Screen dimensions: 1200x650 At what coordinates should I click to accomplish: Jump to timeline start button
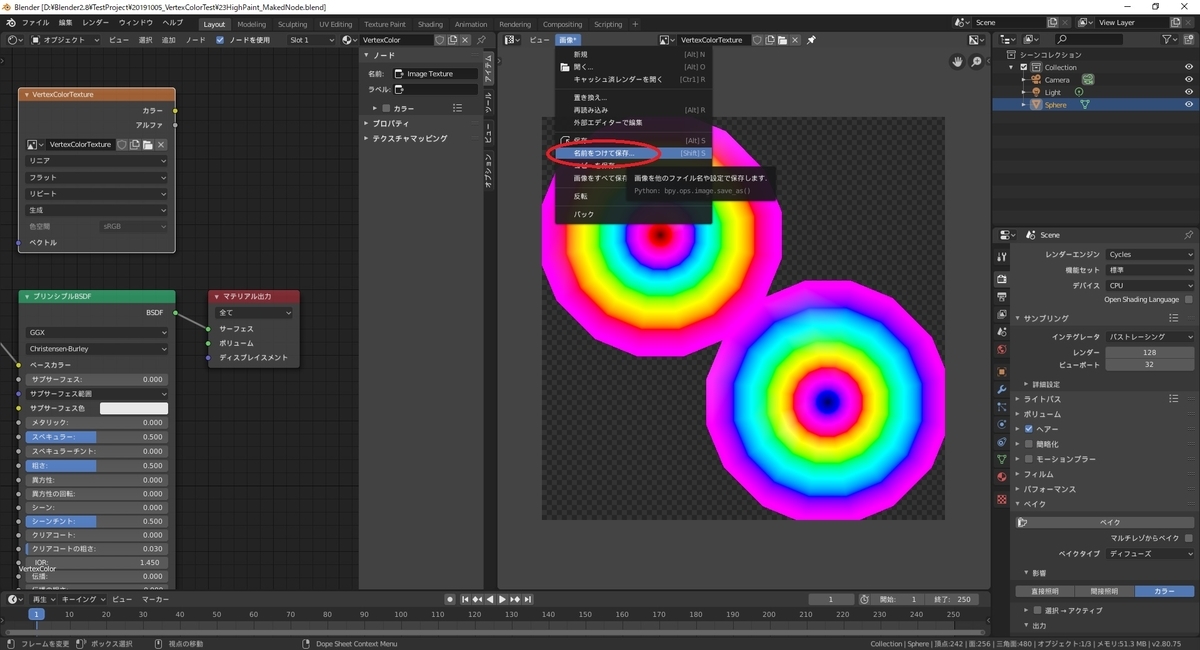466,599
